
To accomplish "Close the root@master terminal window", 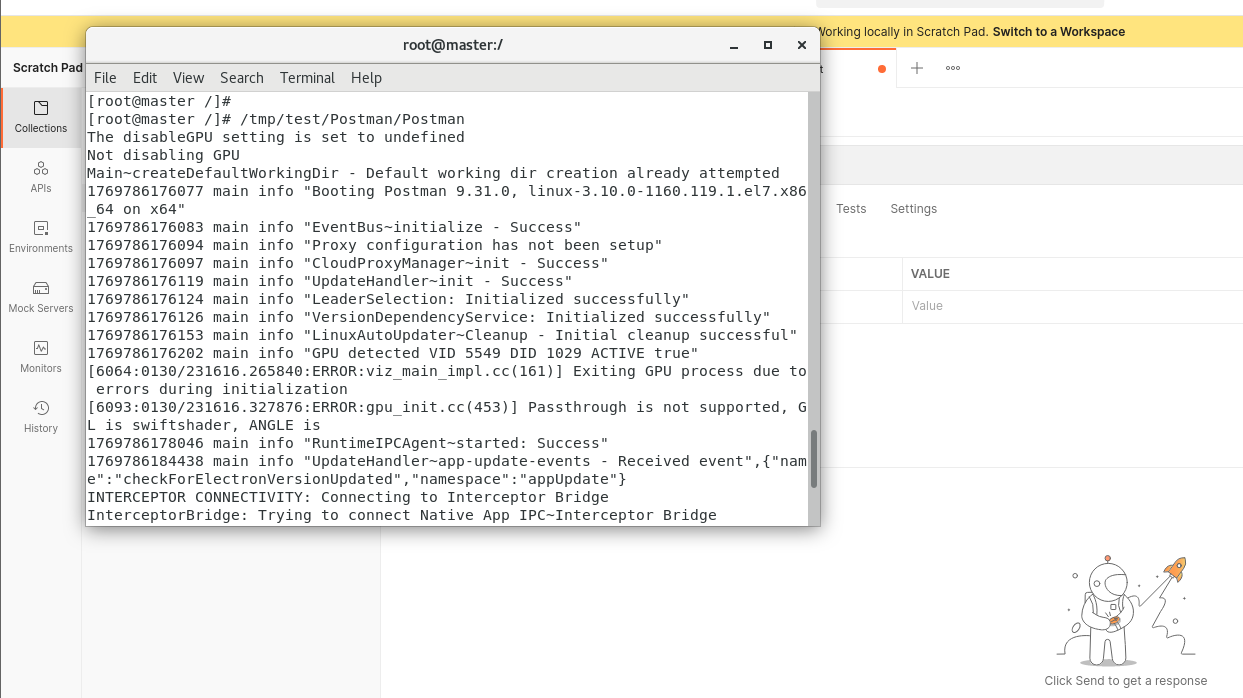I will (801, 45).
